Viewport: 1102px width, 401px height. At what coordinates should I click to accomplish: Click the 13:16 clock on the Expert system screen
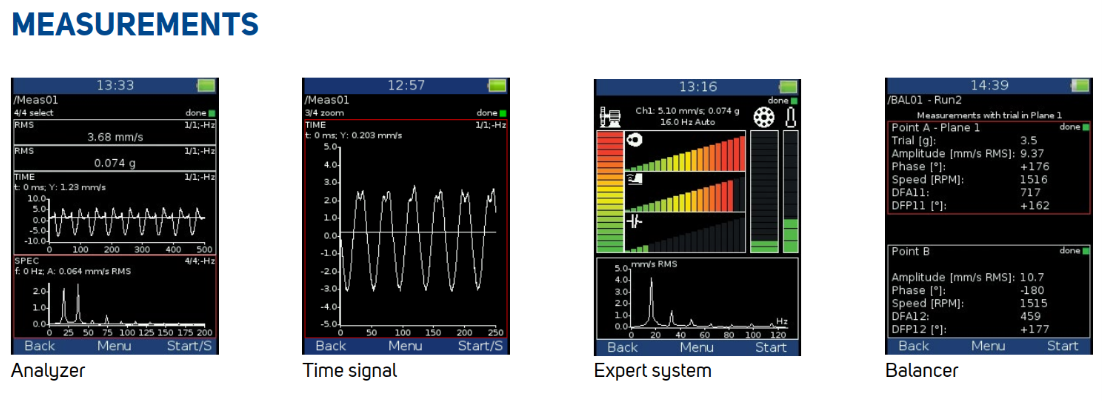pyautogui.click(x=697, y=87)
